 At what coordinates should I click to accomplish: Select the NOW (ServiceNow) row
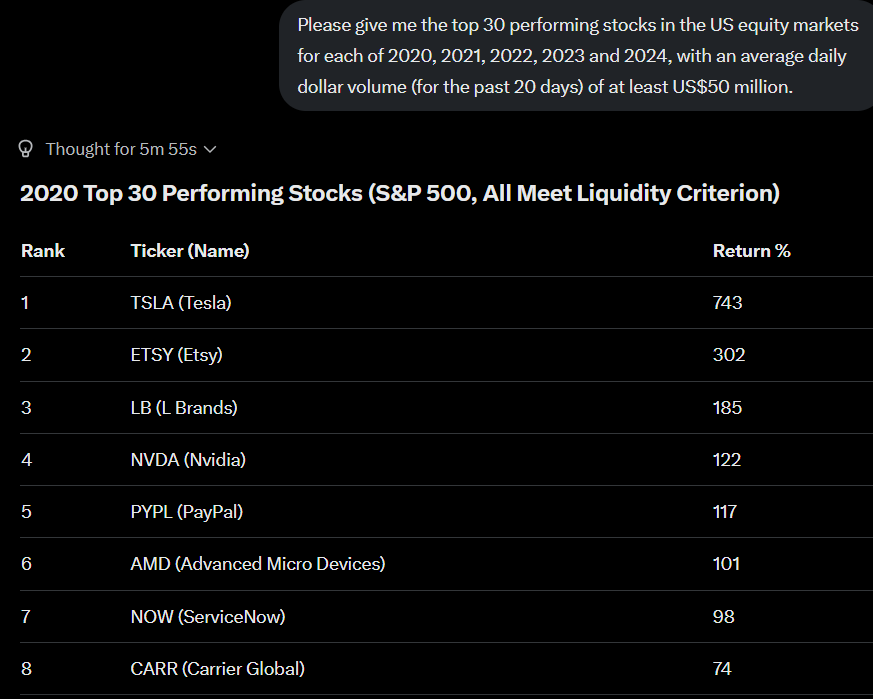click(x=447, y=617)
